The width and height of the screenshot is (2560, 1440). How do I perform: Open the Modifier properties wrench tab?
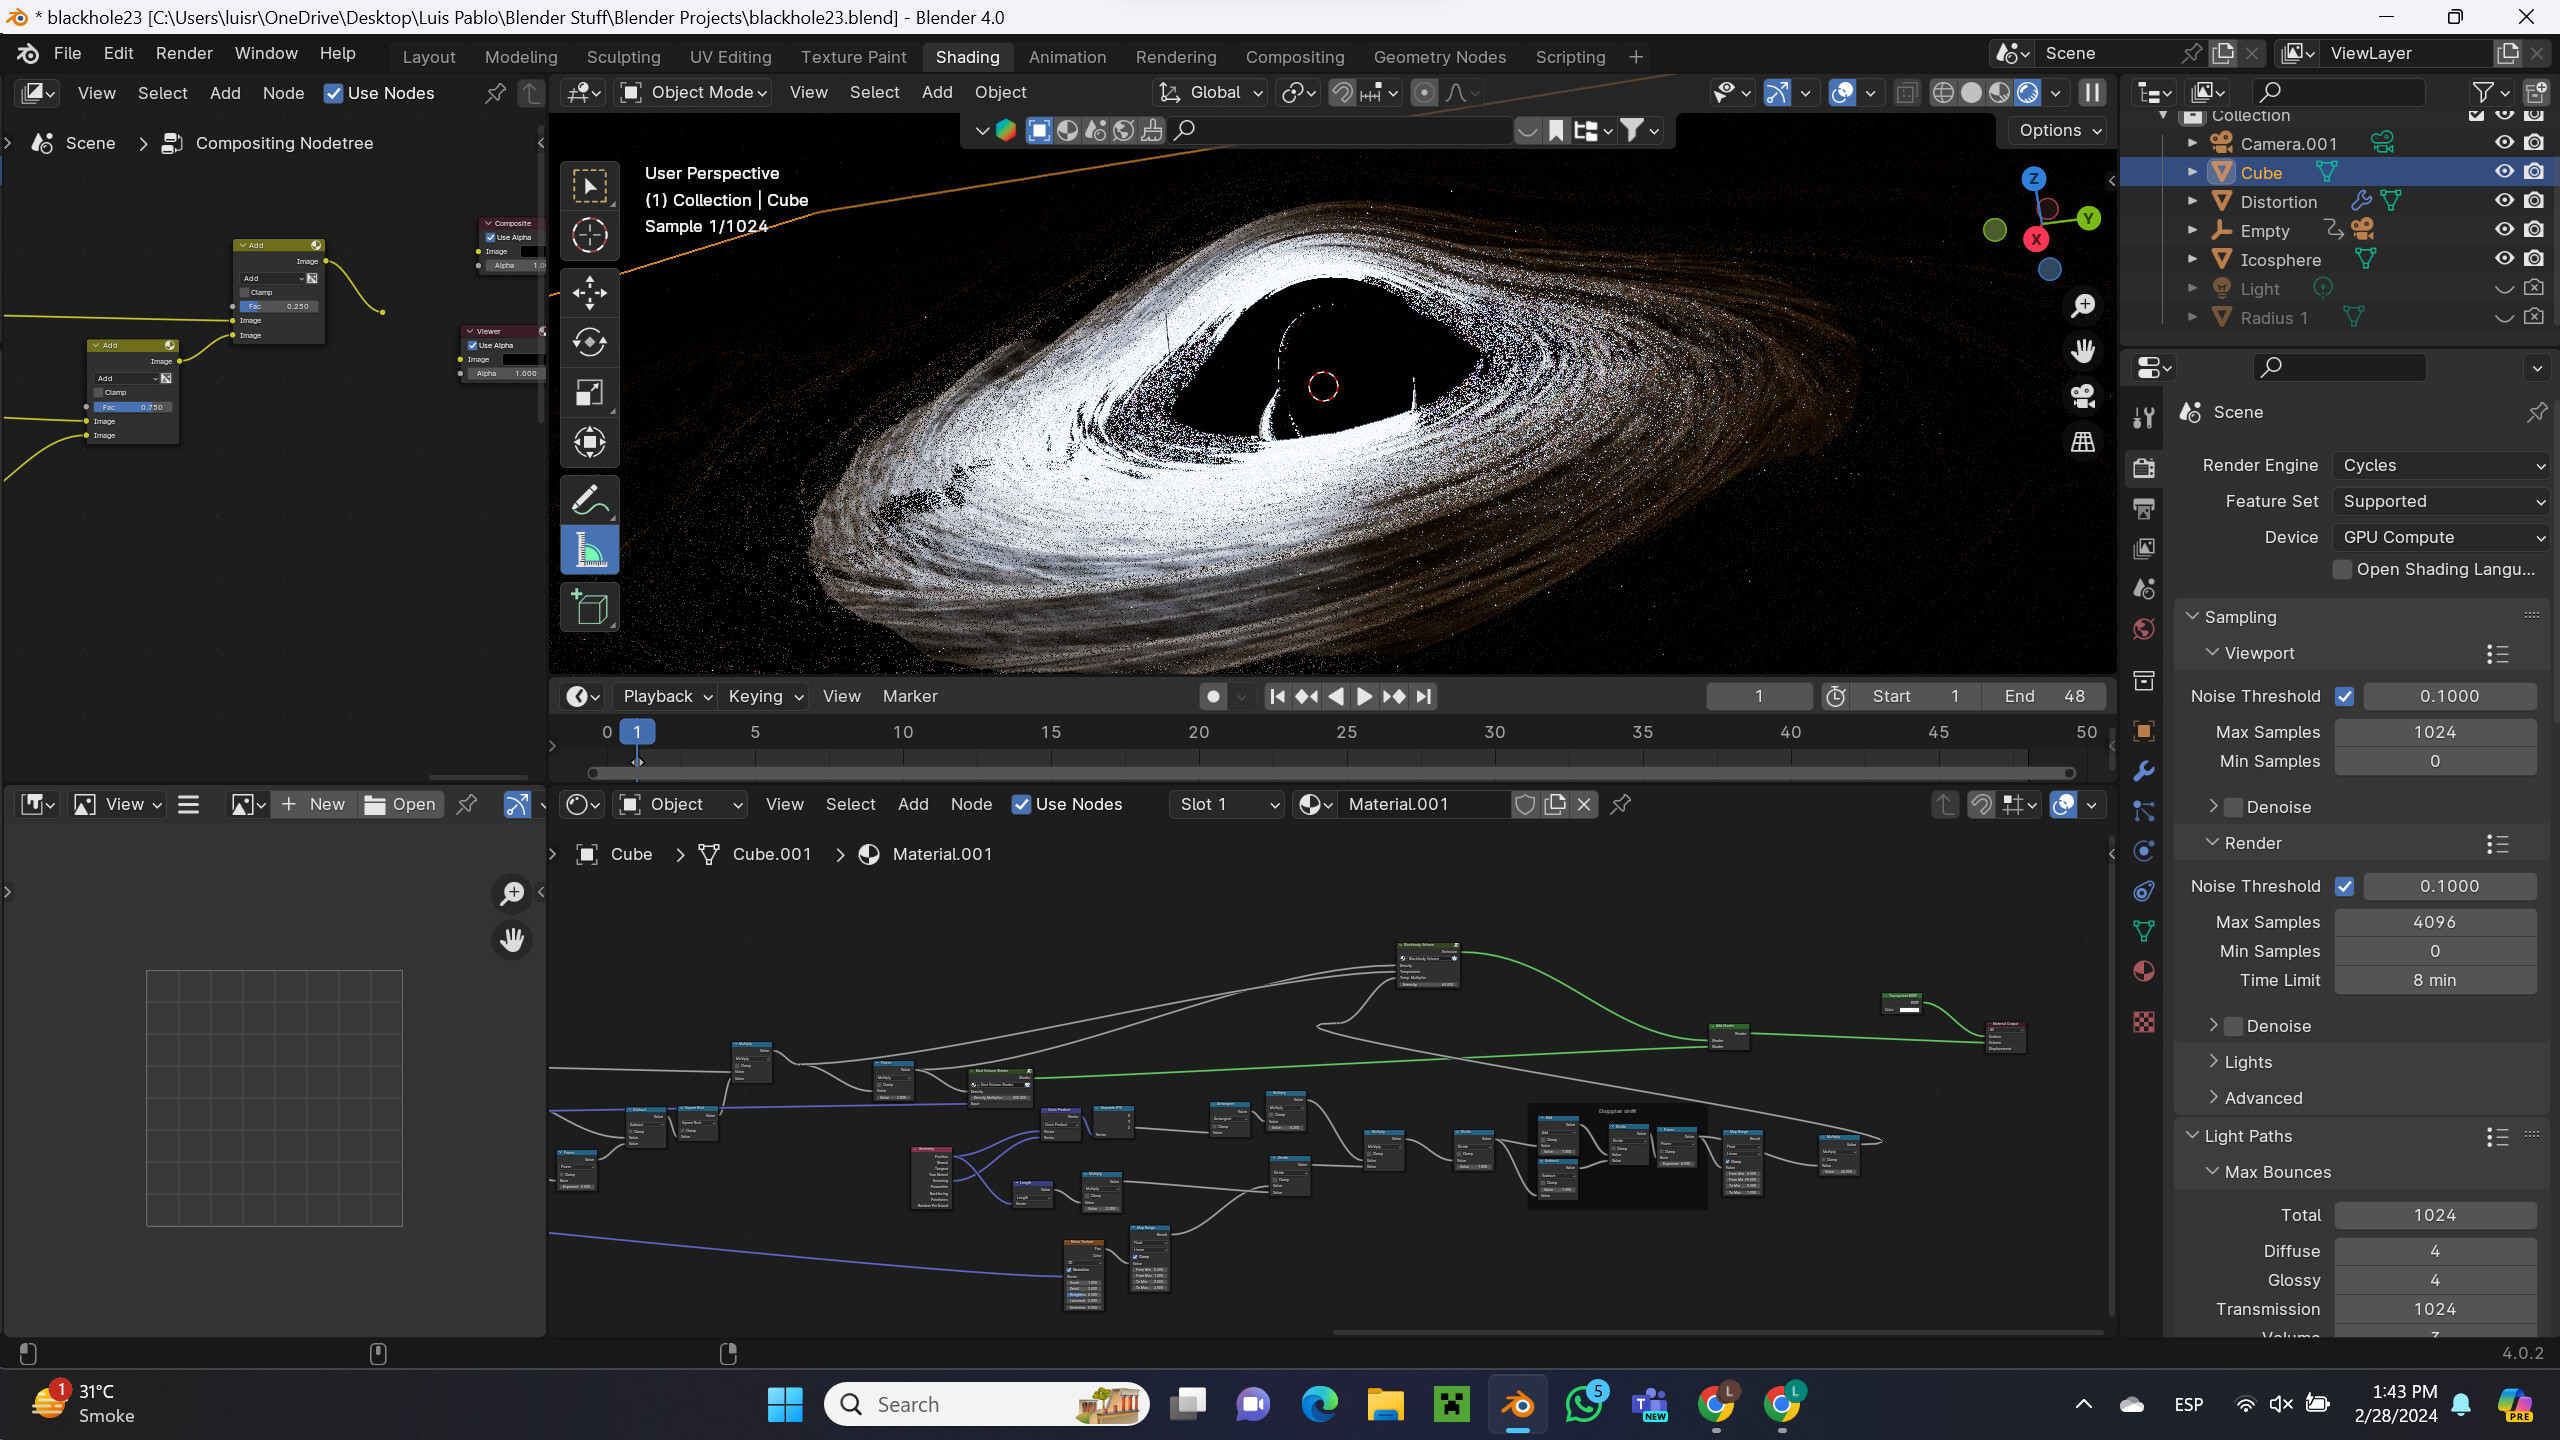coord(2143,771)
